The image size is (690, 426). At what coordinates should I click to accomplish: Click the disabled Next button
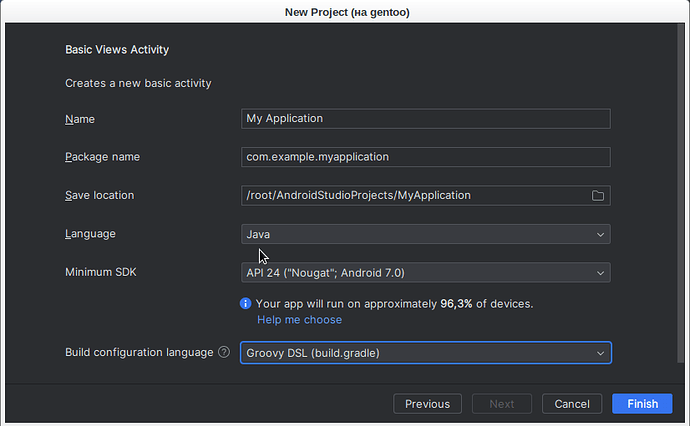pos(502,404)
